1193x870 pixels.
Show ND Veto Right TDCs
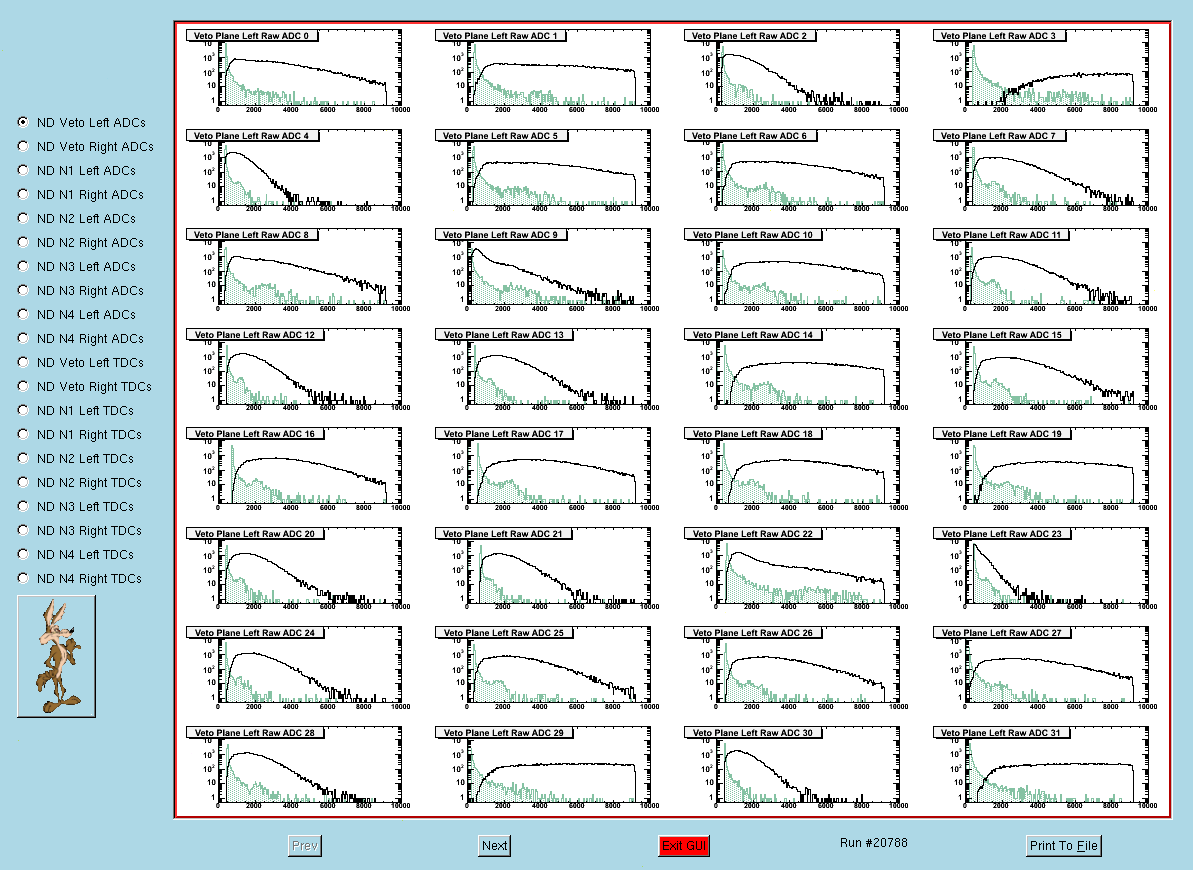(x=24, y=386)
